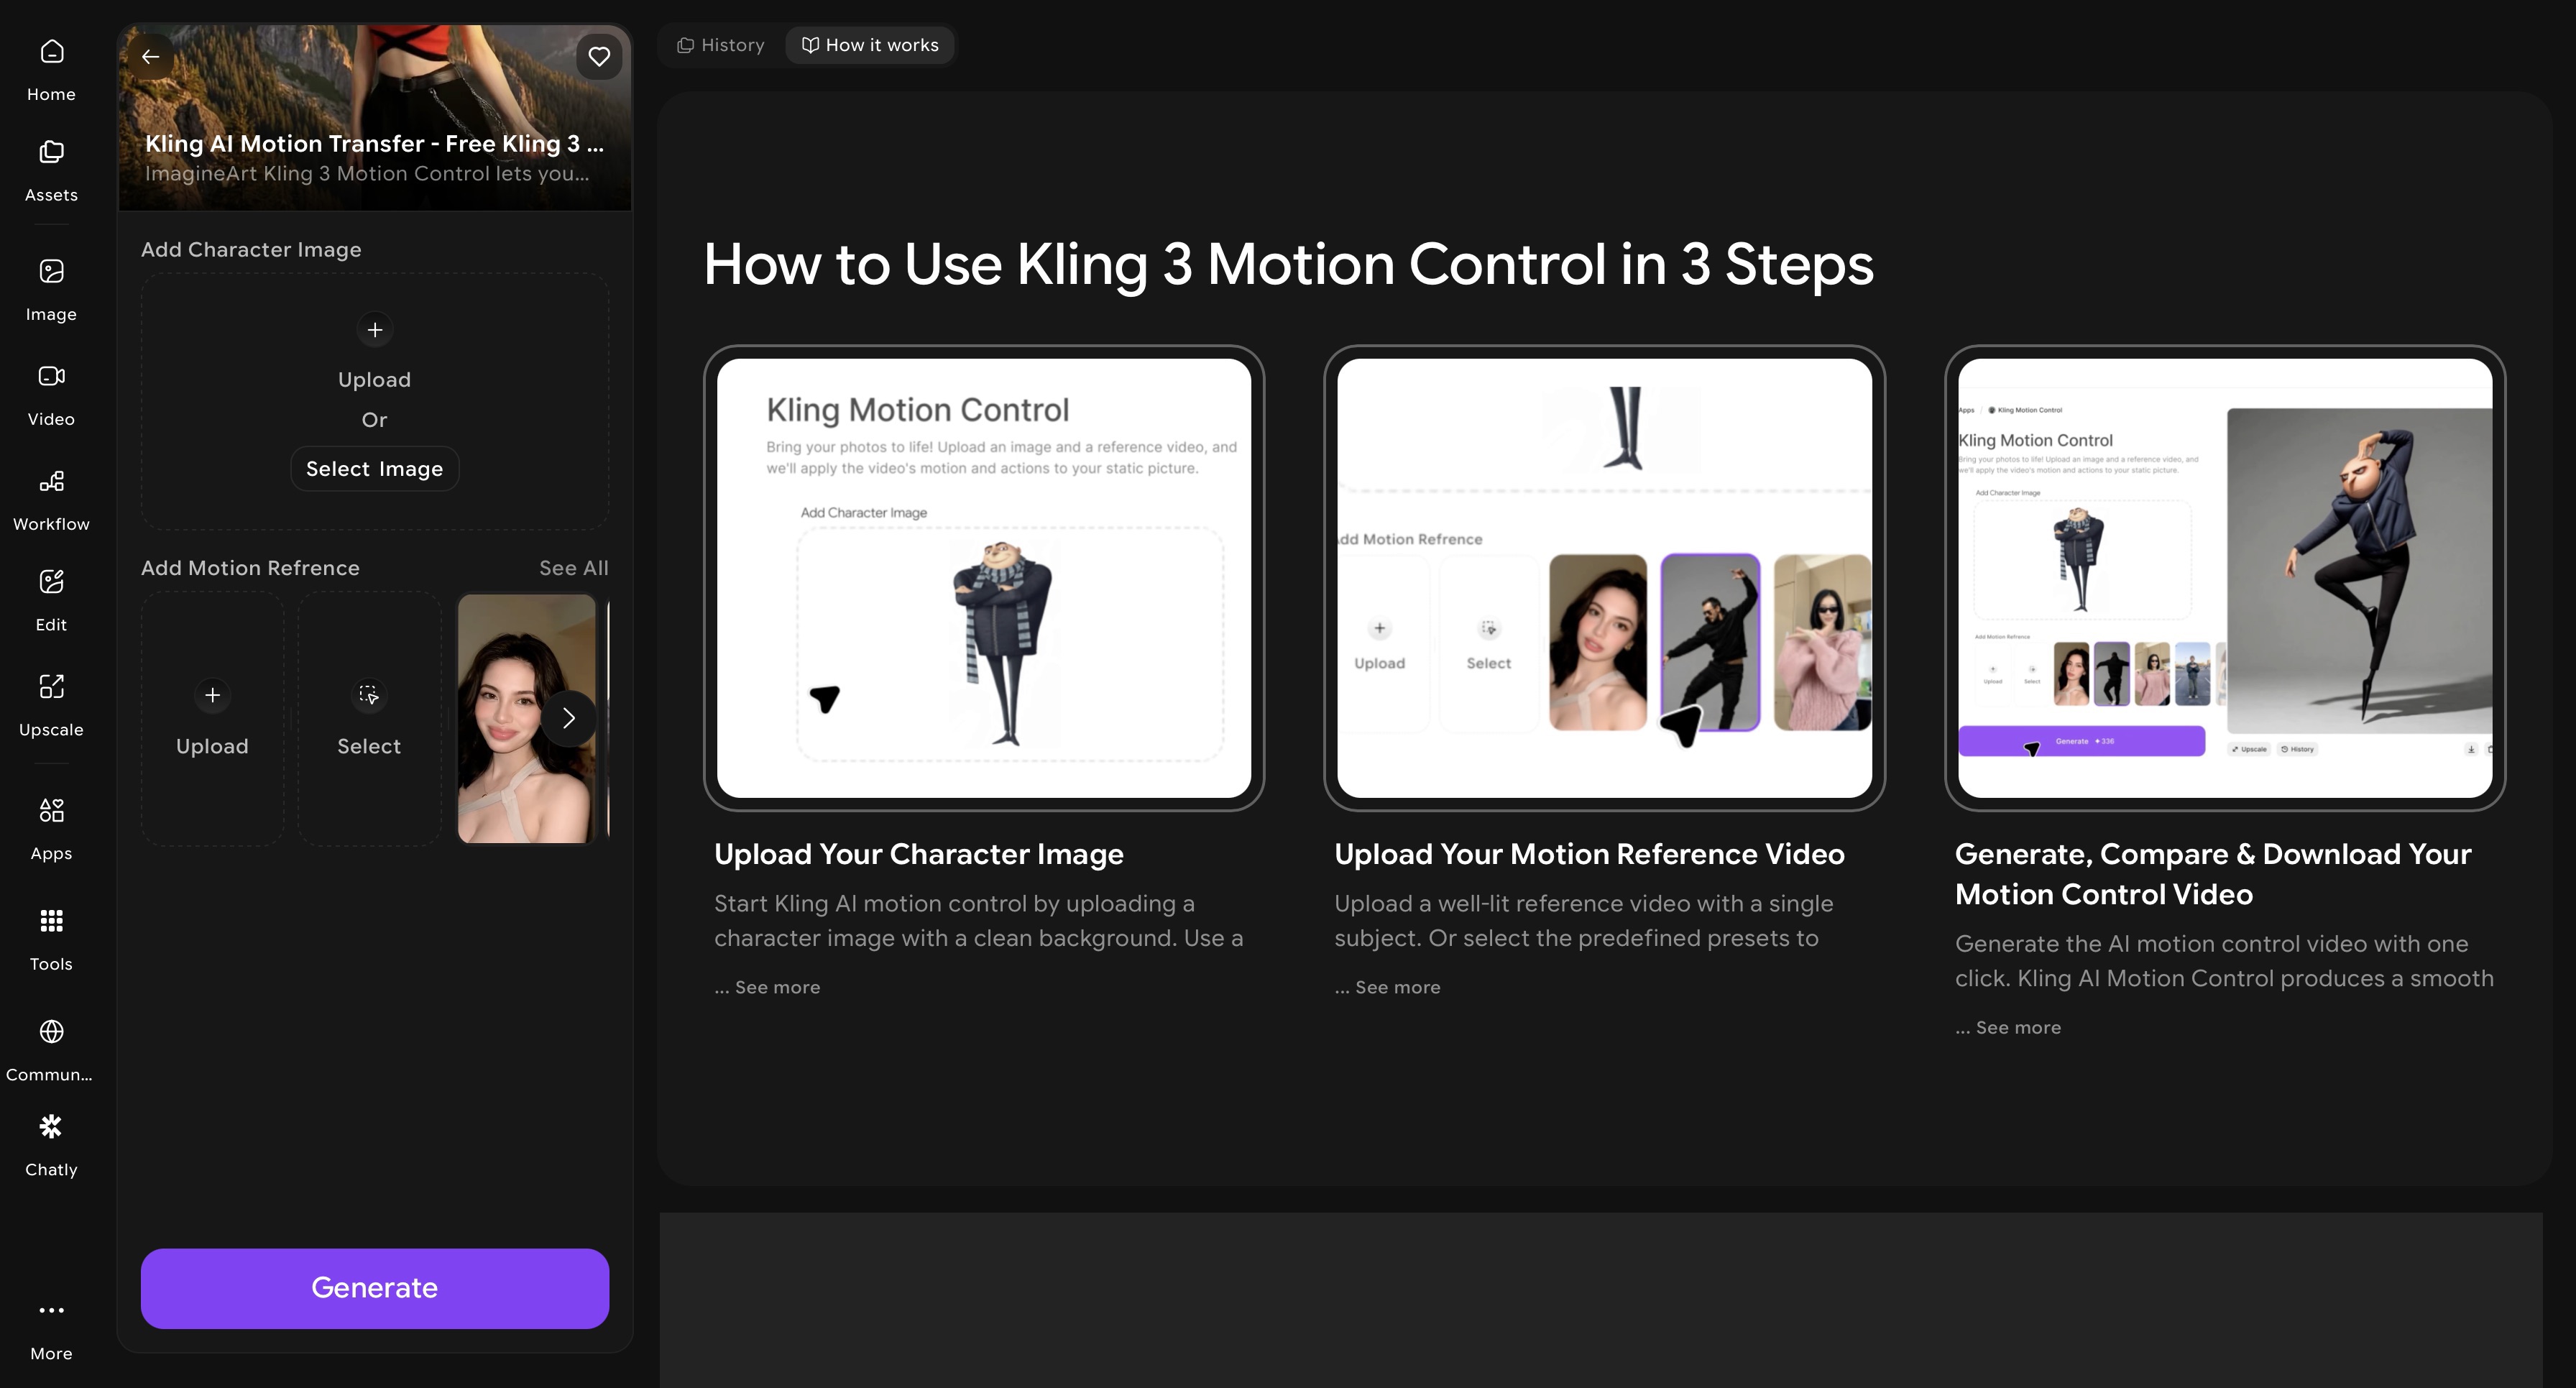This screenshot has height=1388, width=2576.
Task: Click the purple Generate button
Action: pos(374,1287)
